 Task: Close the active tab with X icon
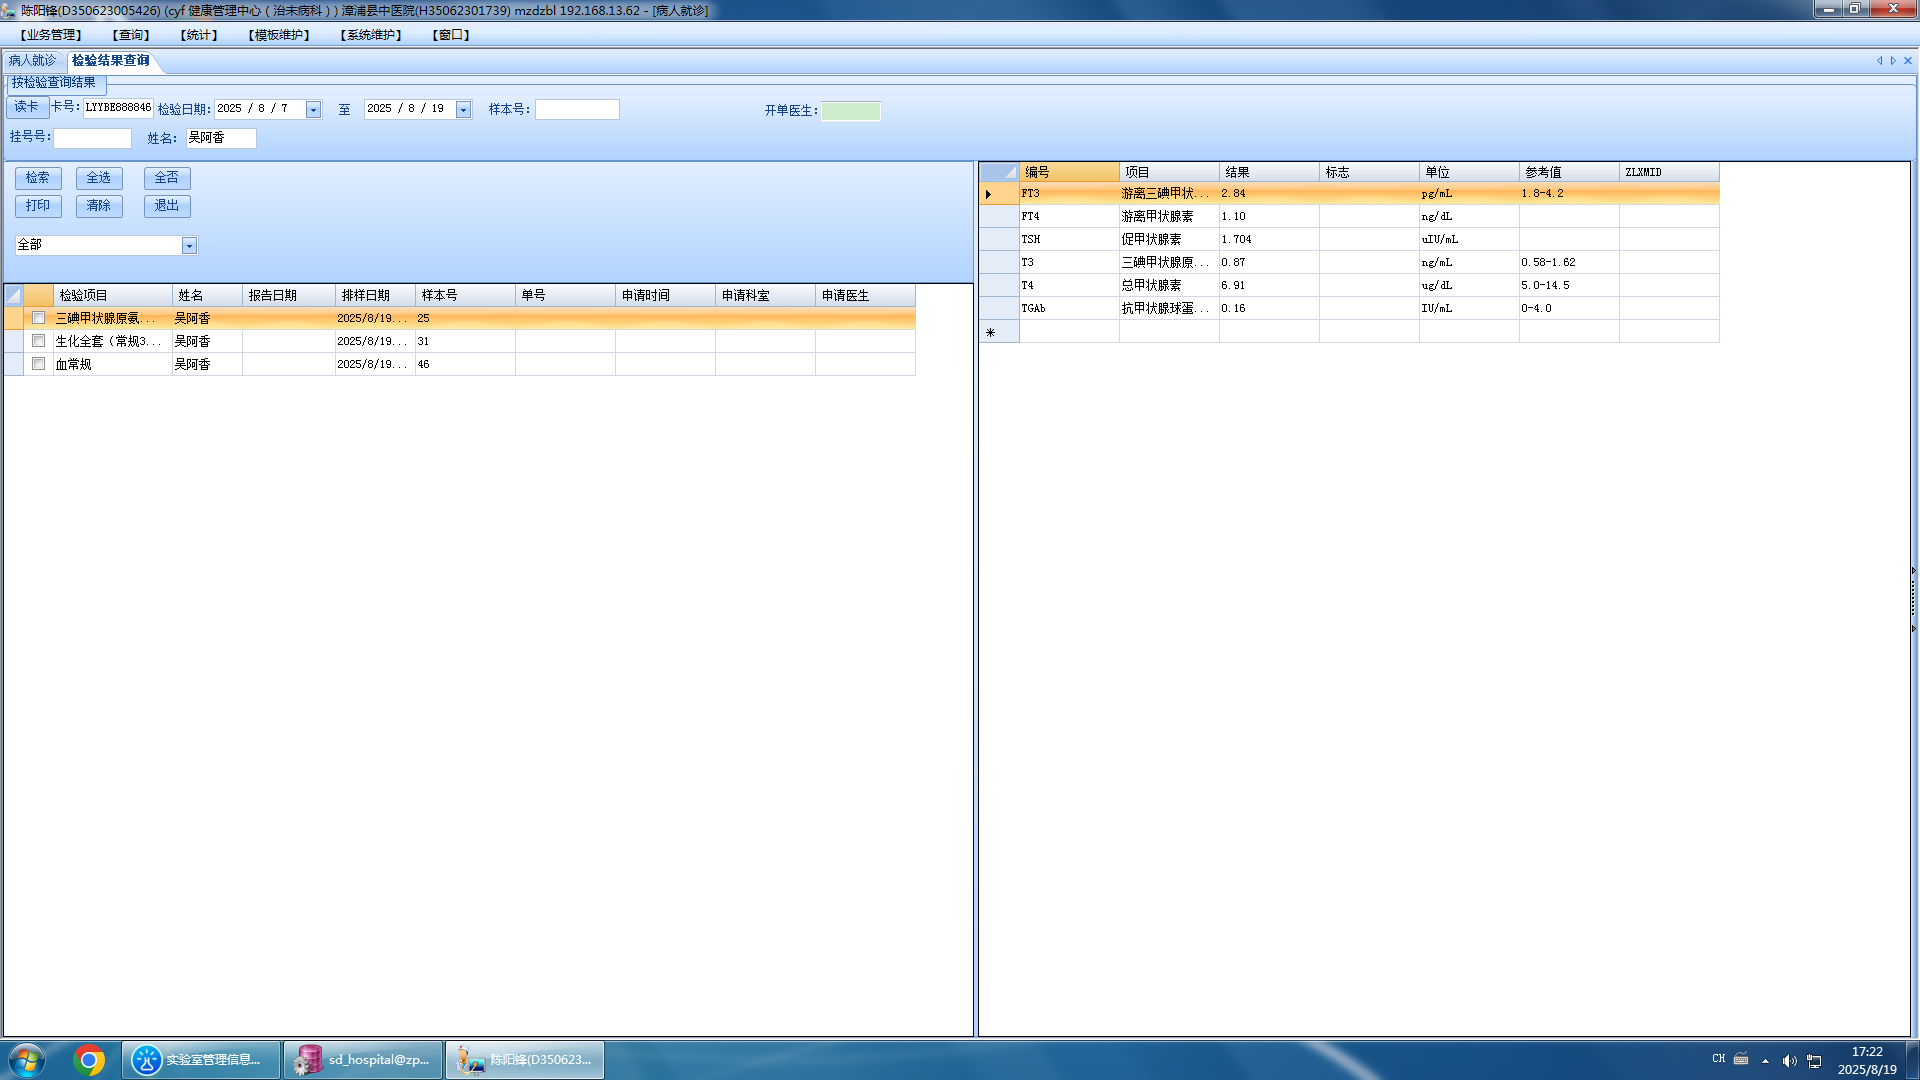[x=1908, y=61]
